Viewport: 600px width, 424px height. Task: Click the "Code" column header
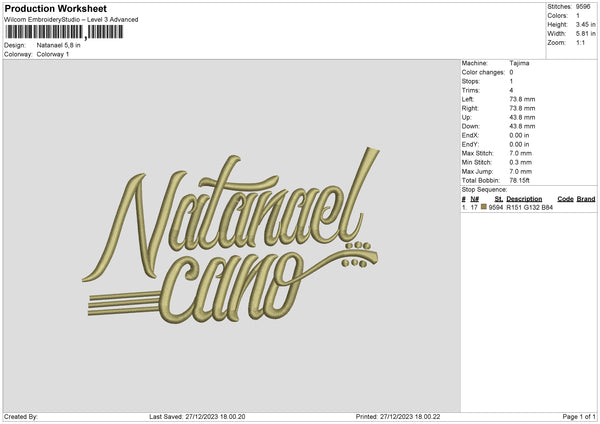565,199
